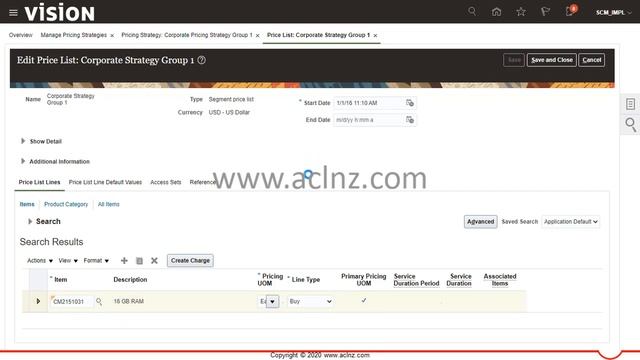The image size is (640, 360).
Task: Duplicate selected line with copy icon
Action: click(139, 260)
